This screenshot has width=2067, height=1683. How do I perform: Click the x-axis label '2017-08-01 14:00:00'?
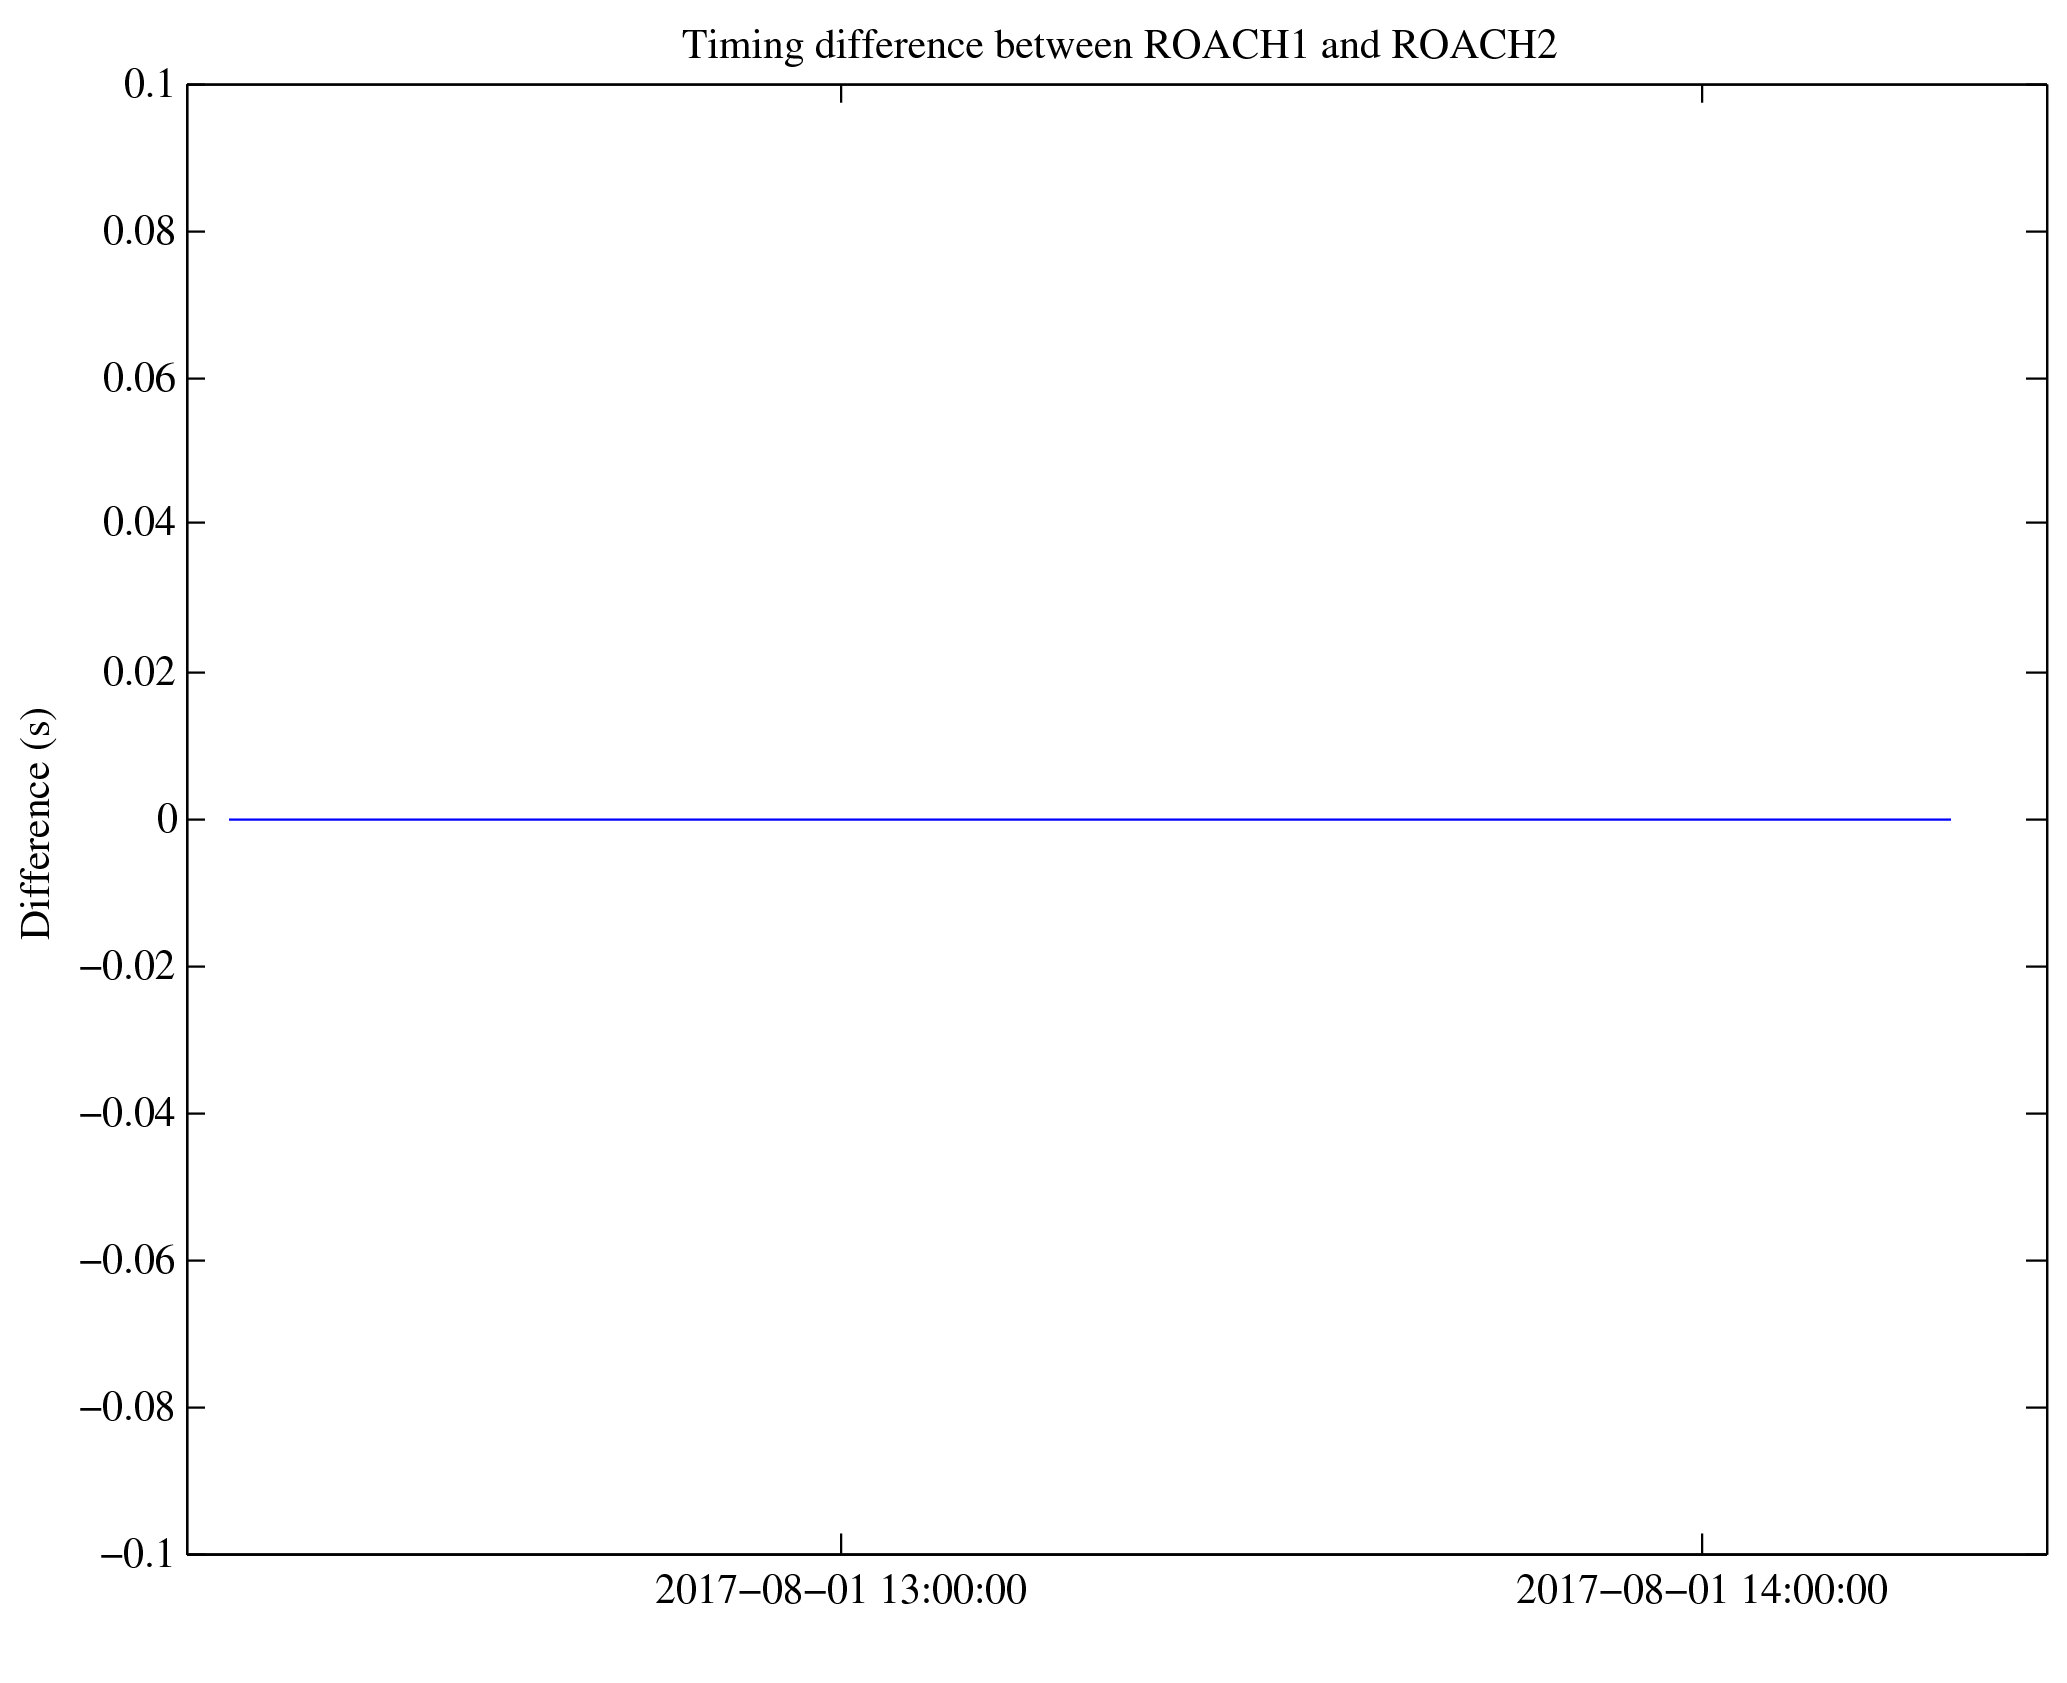[x=1702, y=1591]
